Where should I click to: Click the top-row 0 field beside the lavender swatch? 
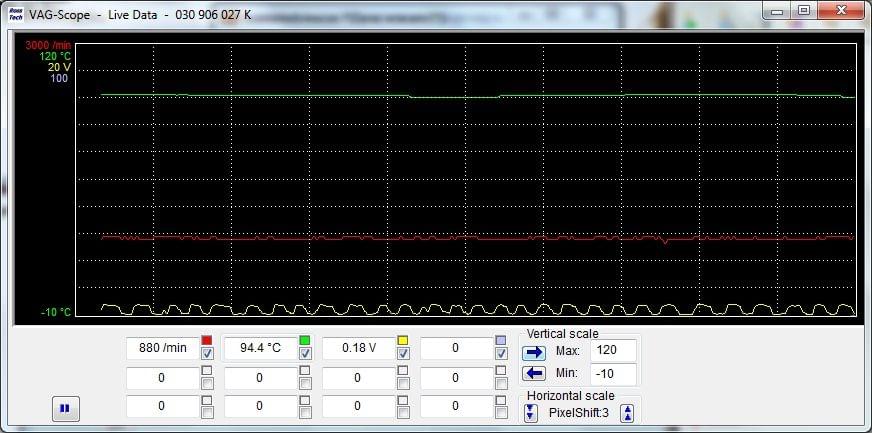pyautogui.click(x=456, y=349)
